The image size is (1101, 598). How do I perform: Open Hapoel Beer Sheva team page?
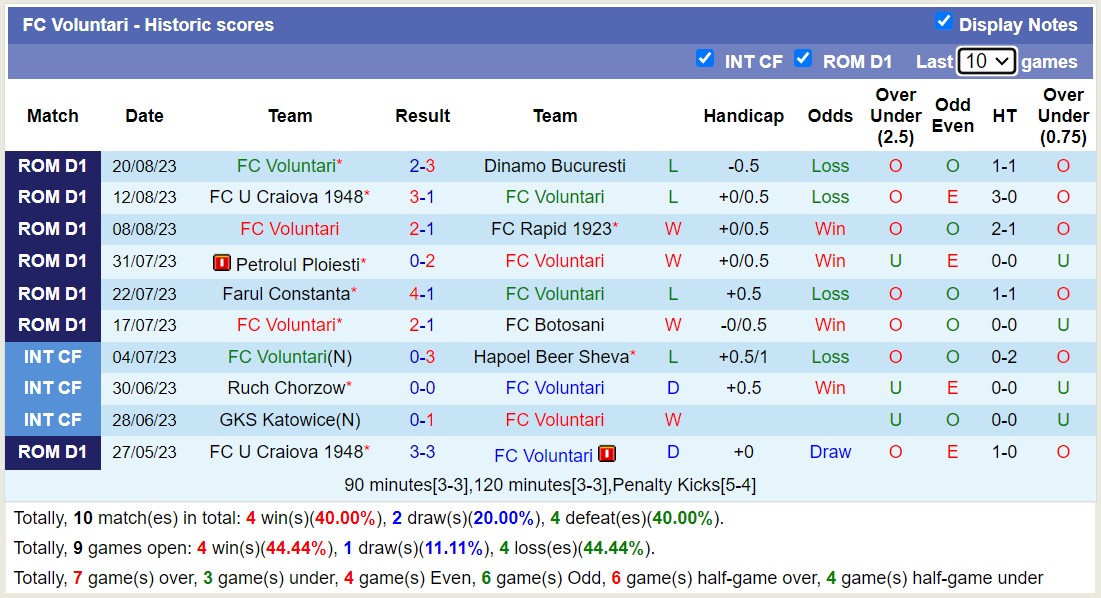pyautogui.click(x=551, y=357)
